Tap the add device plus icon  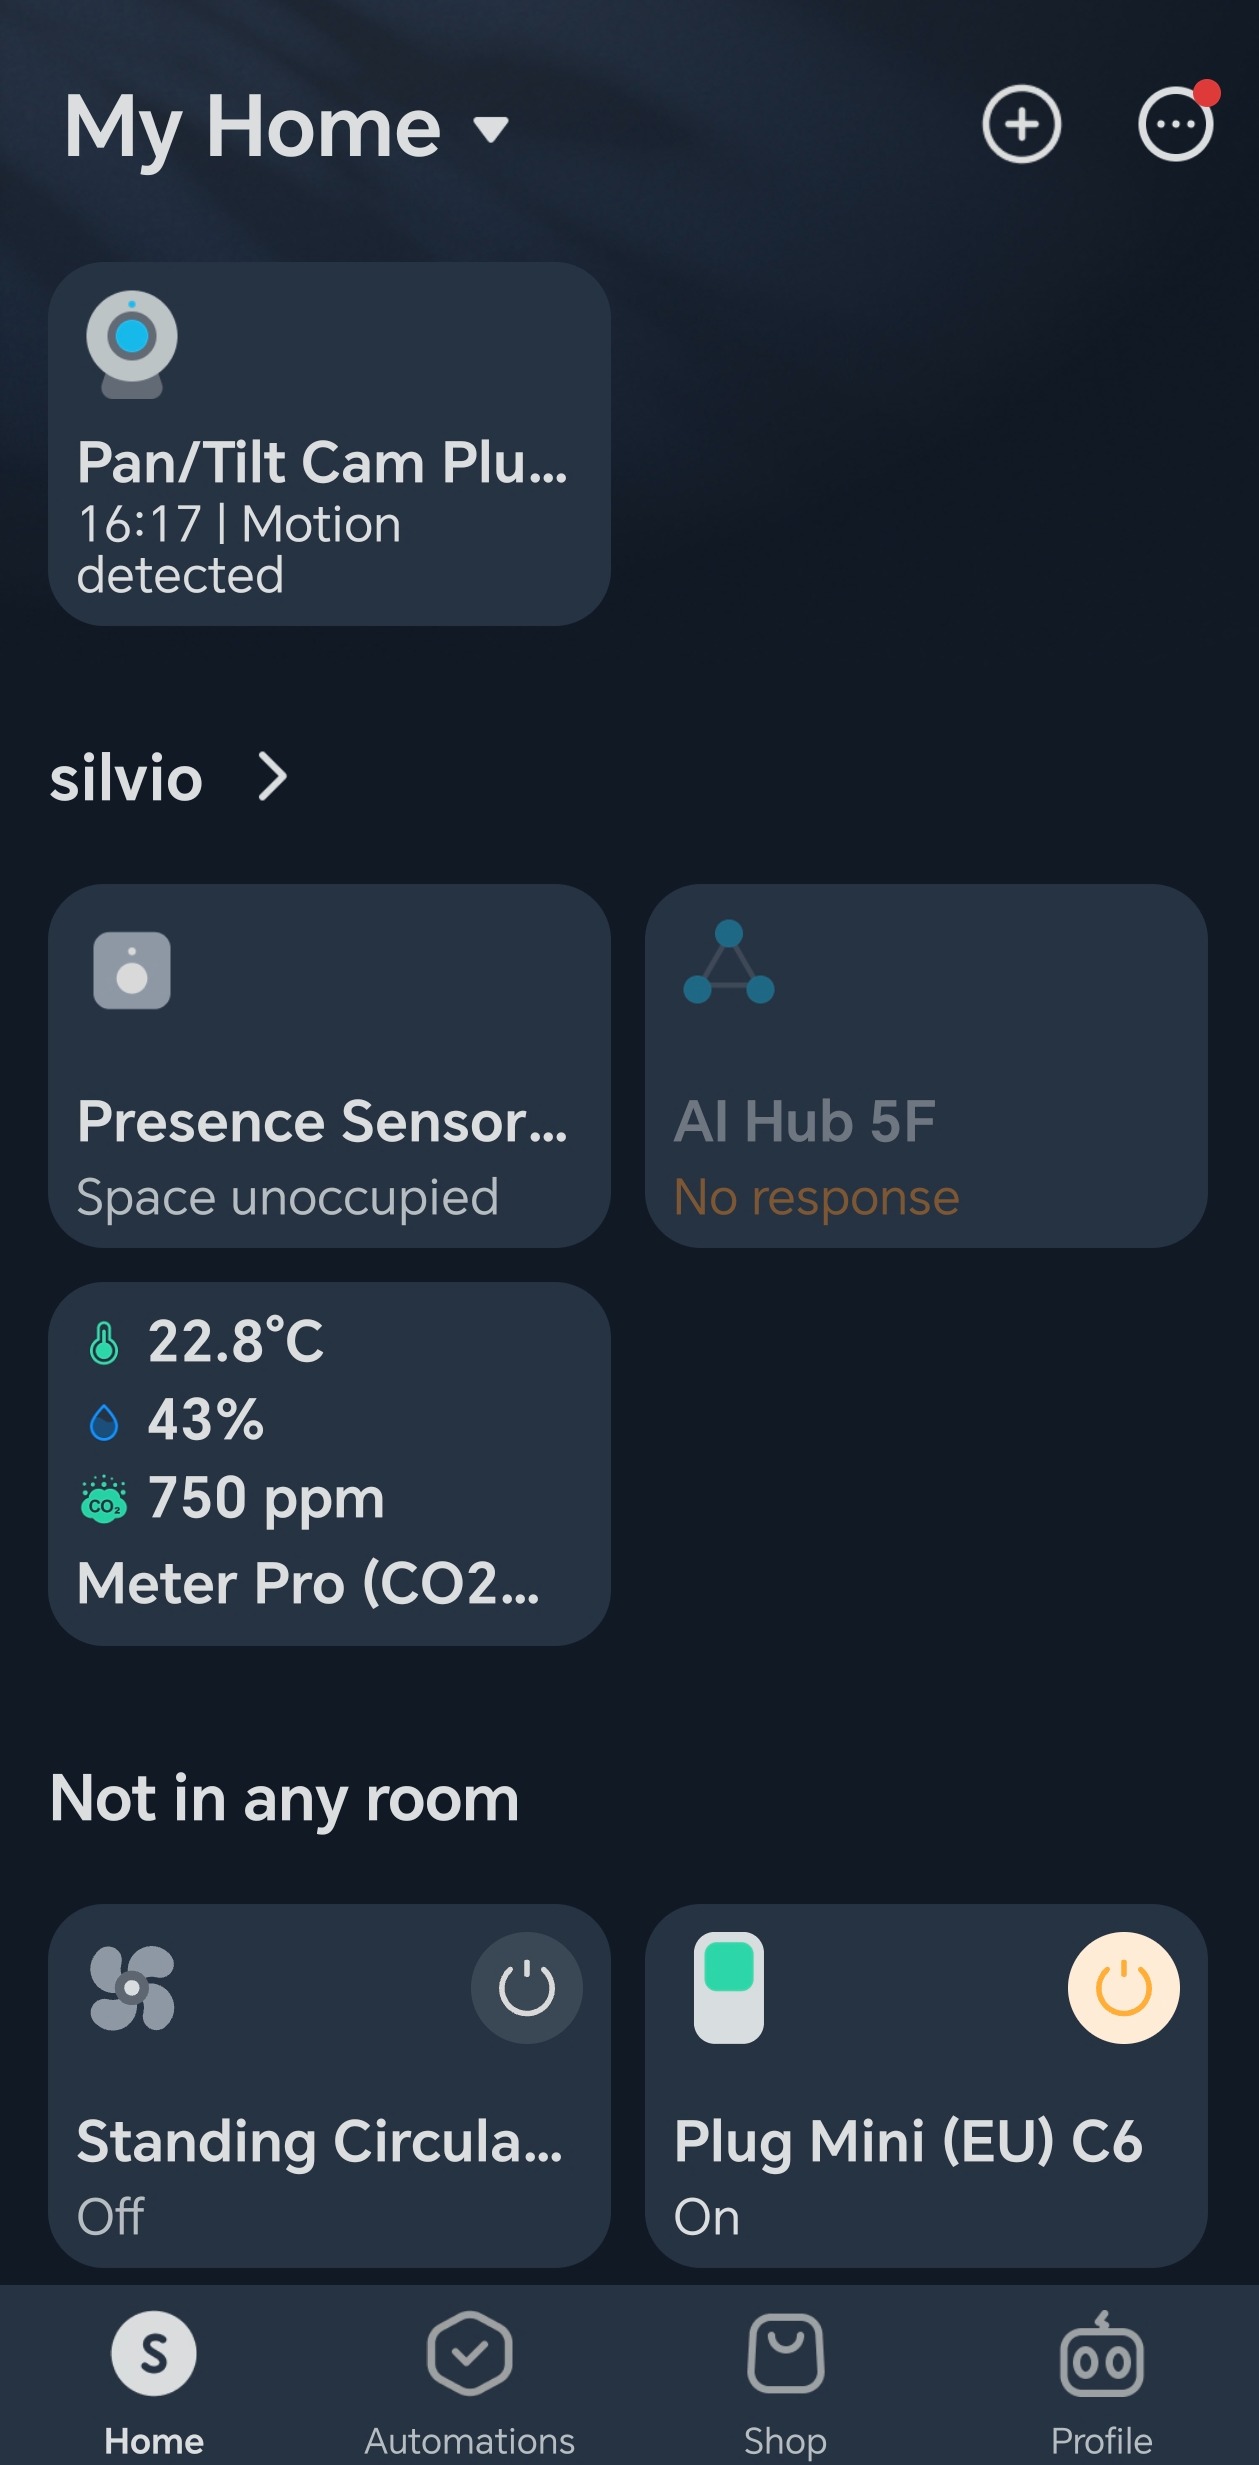coord(1020,125)
